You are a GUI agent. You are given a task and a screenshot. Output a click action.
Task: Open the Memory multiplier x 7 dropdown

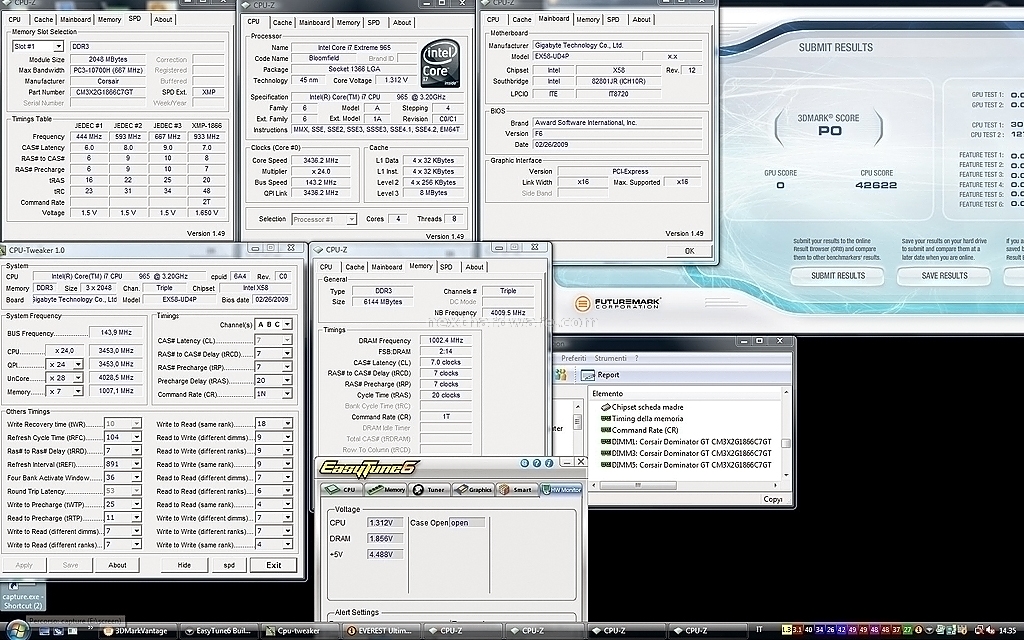(64, 391)
